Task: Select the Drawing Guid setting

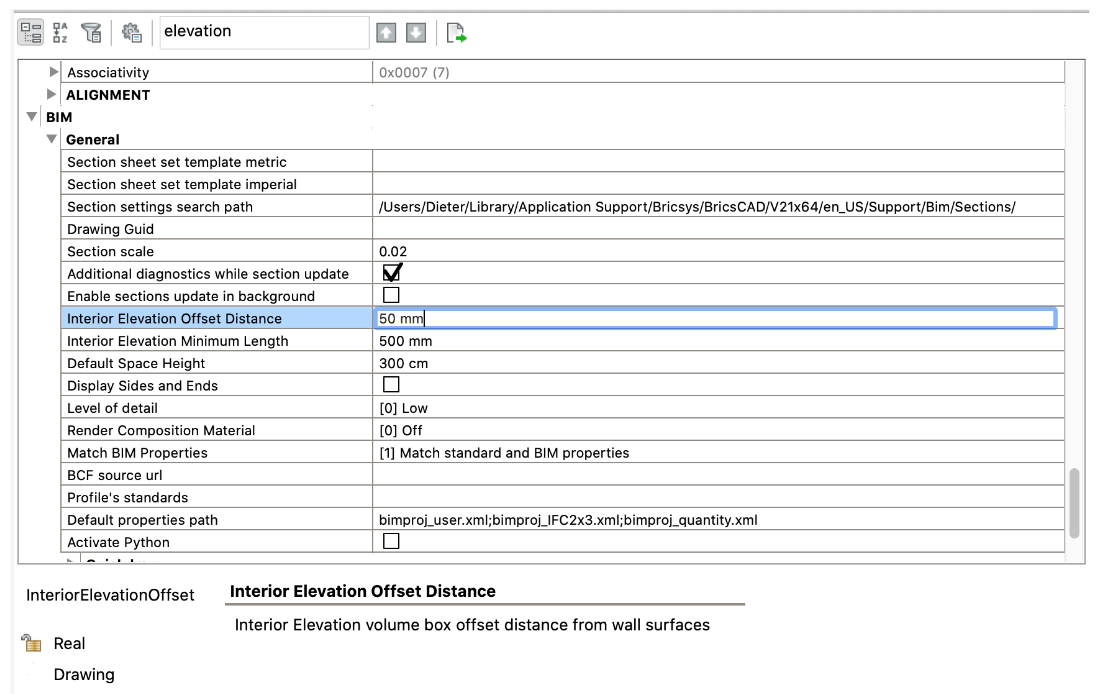Action: click(110, 229)
